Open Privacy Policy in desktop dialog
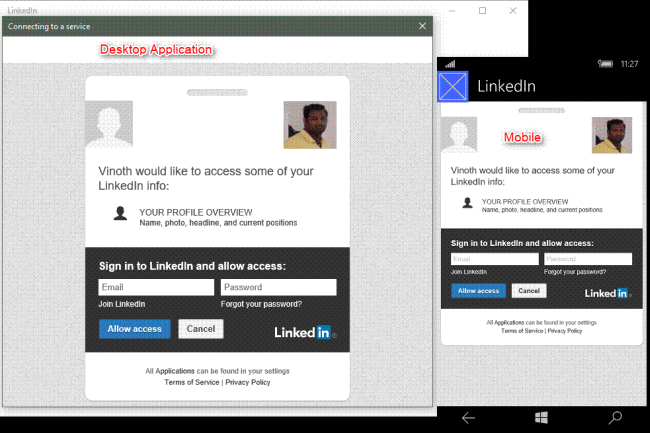The image size is (650, 433). [248, 382]
